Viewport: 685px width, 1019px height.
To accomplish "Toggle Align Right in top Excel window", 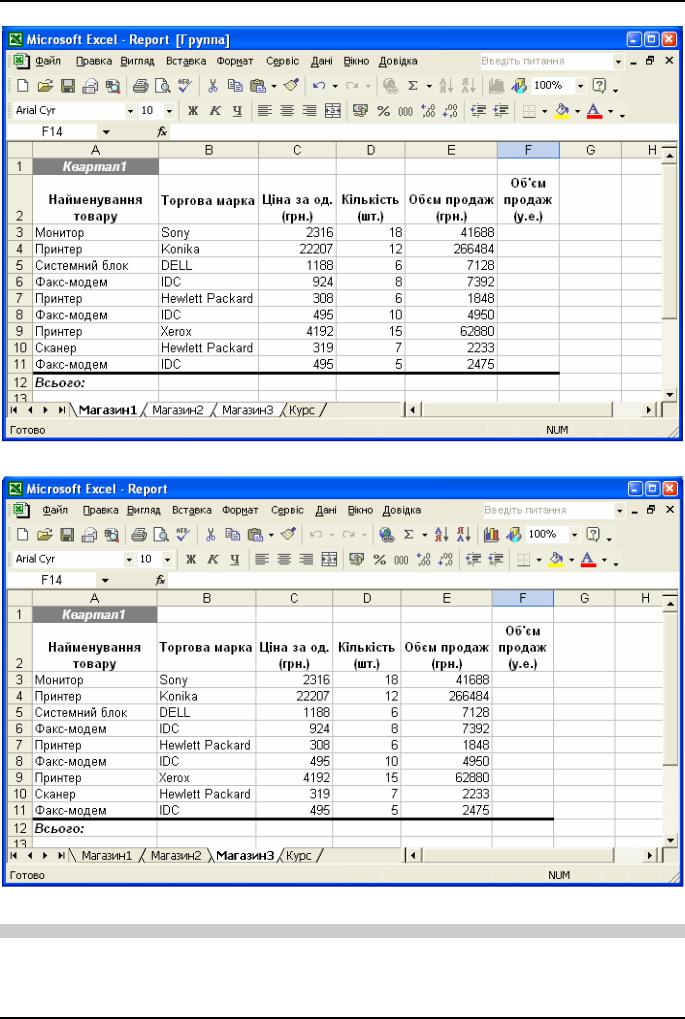I will [309, 111].
